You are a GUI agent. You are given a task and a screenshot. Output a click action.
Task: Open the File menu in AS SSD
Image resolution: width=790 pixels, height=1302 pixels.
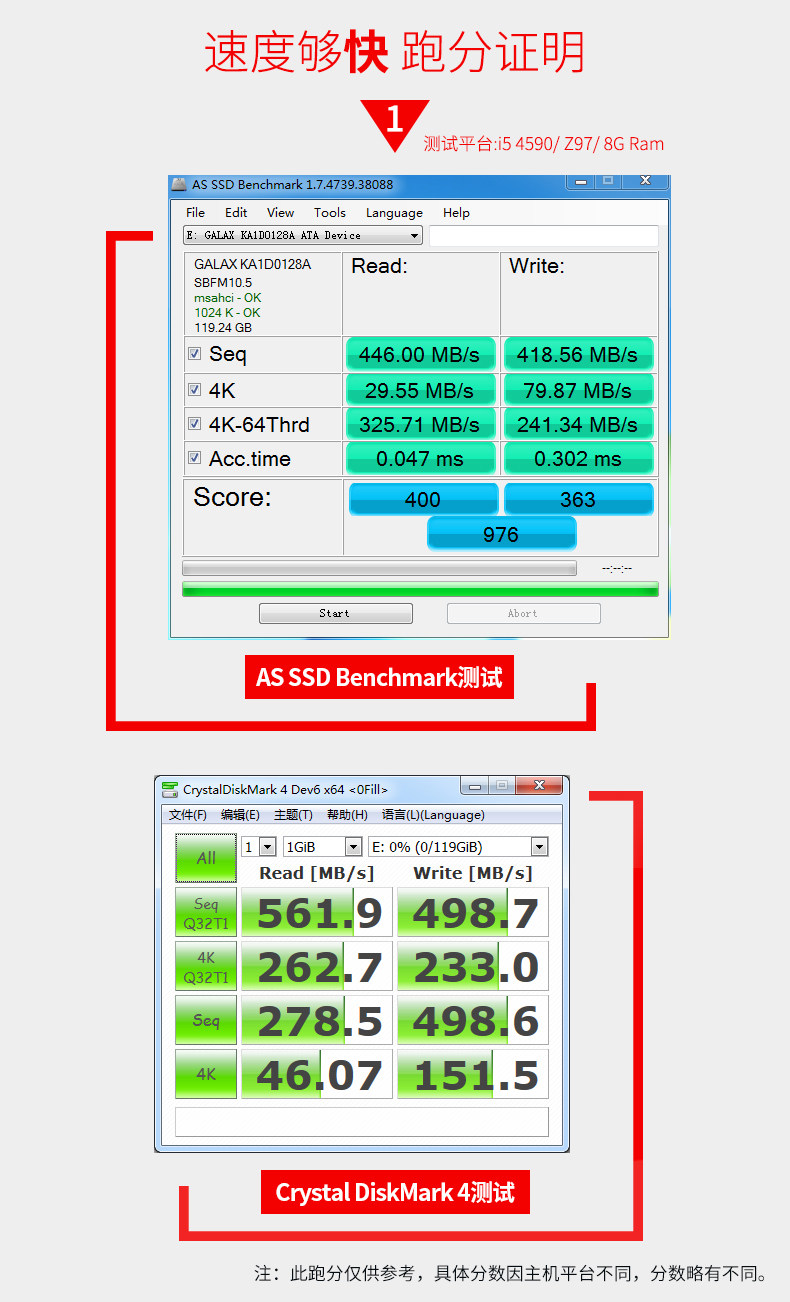click(x=195, y=213)
